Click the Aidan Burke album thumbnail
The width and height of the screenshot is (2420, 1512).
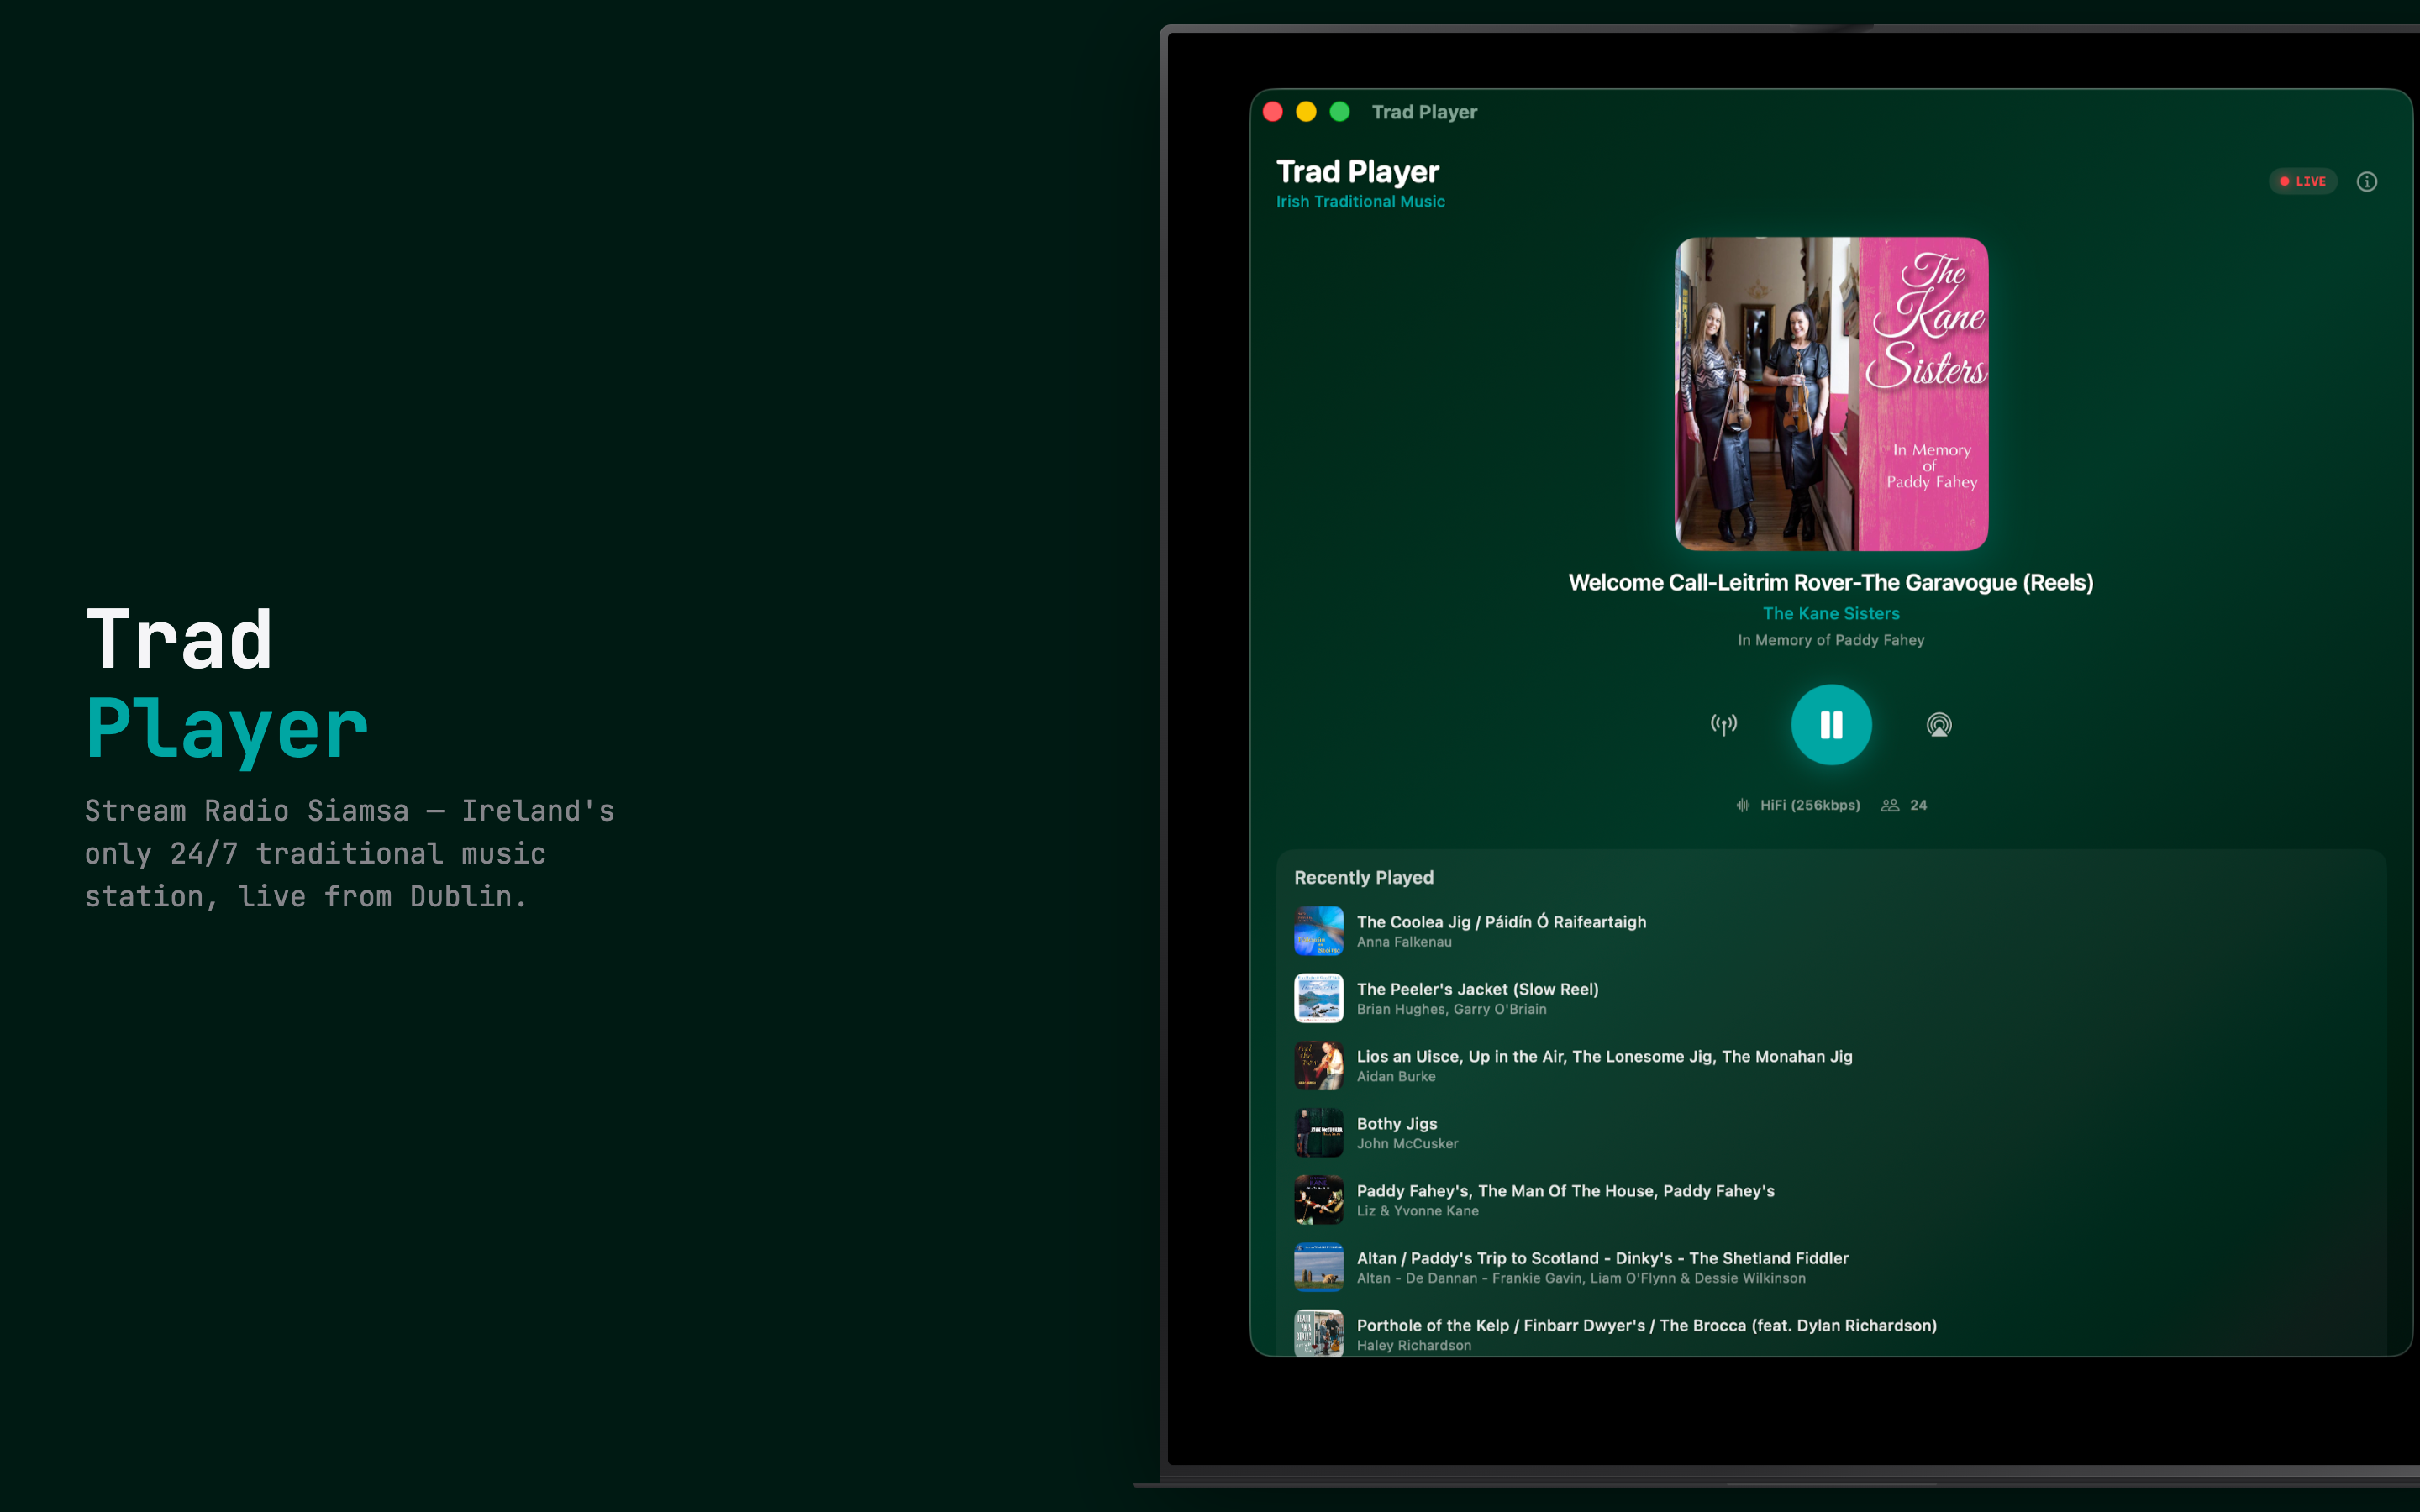pos(1318,1065)
